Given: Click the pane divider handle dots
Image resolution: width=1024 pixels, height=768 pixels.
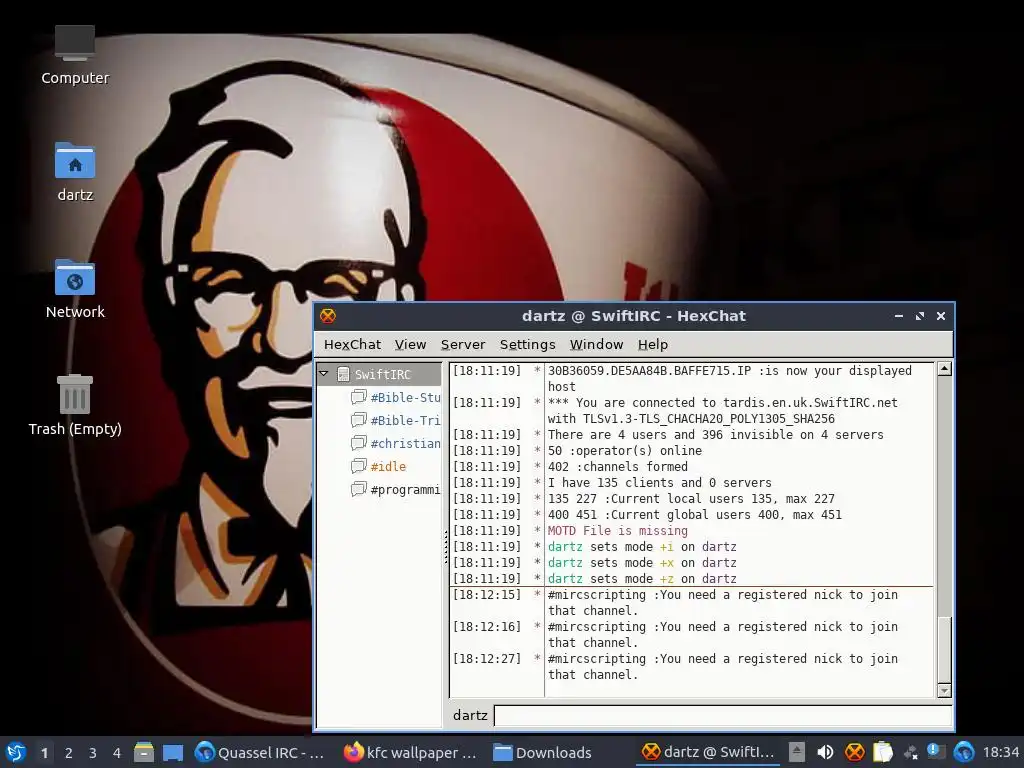Looking at the screenshot, I should [446, 547].
